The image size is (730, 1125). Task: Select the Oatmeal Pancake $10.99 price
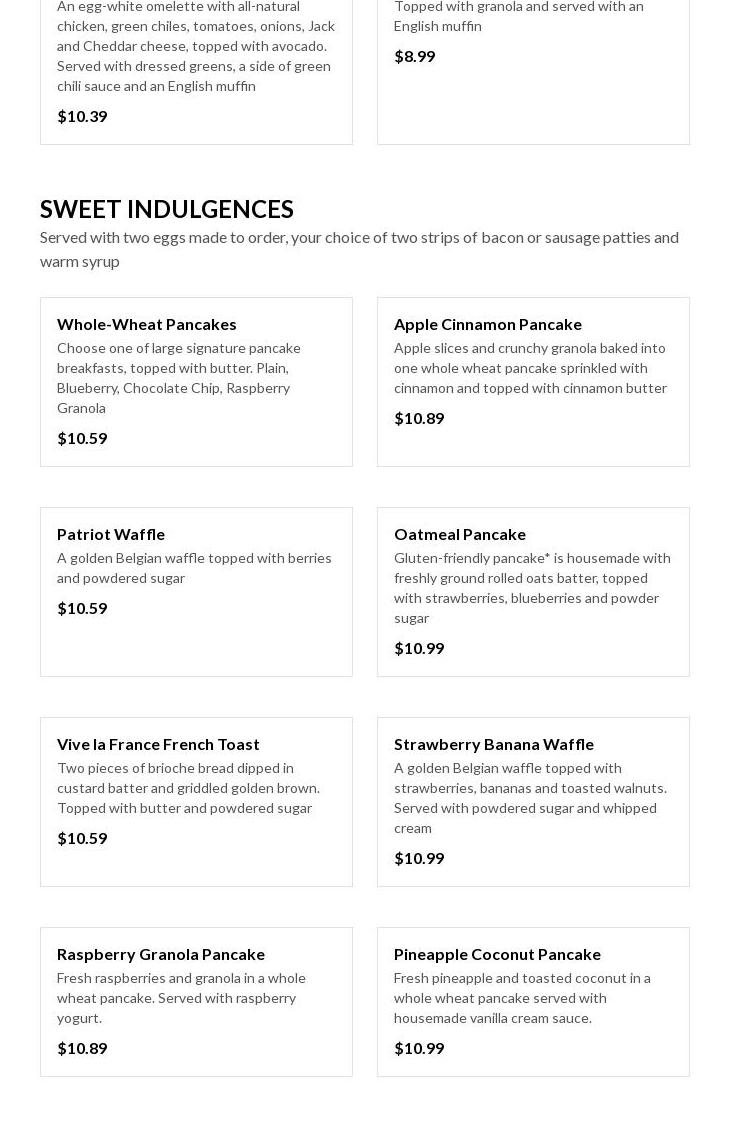[x=419, y=648]
